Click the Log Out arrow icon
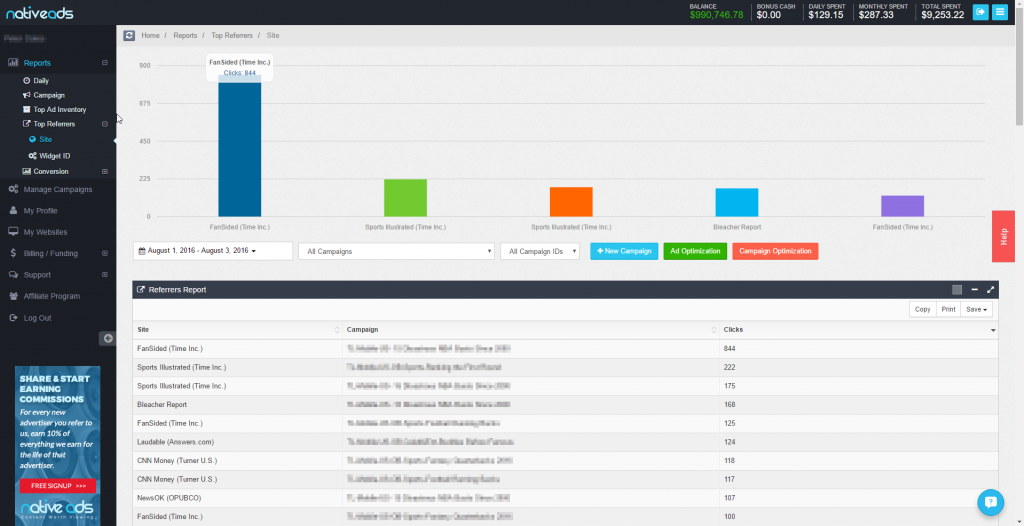 click(x=13, y=318)
